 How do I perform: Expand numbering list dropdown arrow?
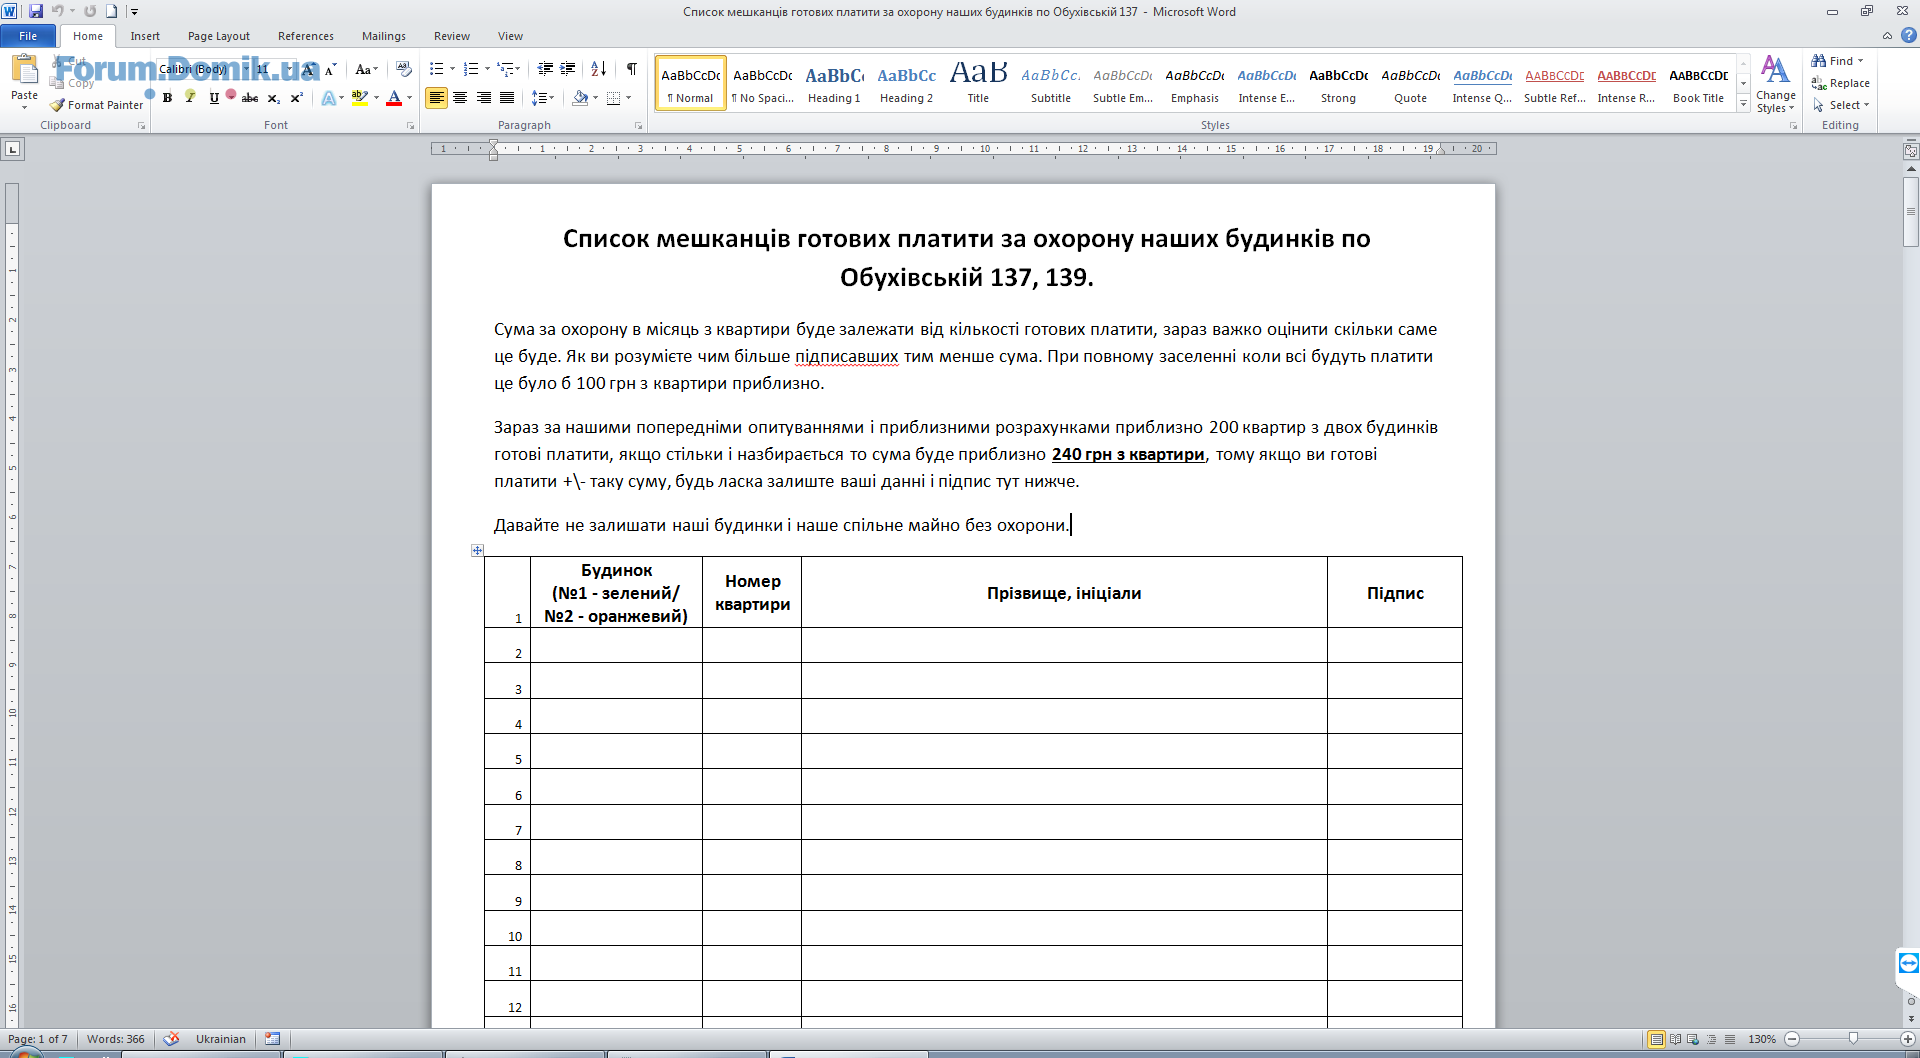point(487,69)
